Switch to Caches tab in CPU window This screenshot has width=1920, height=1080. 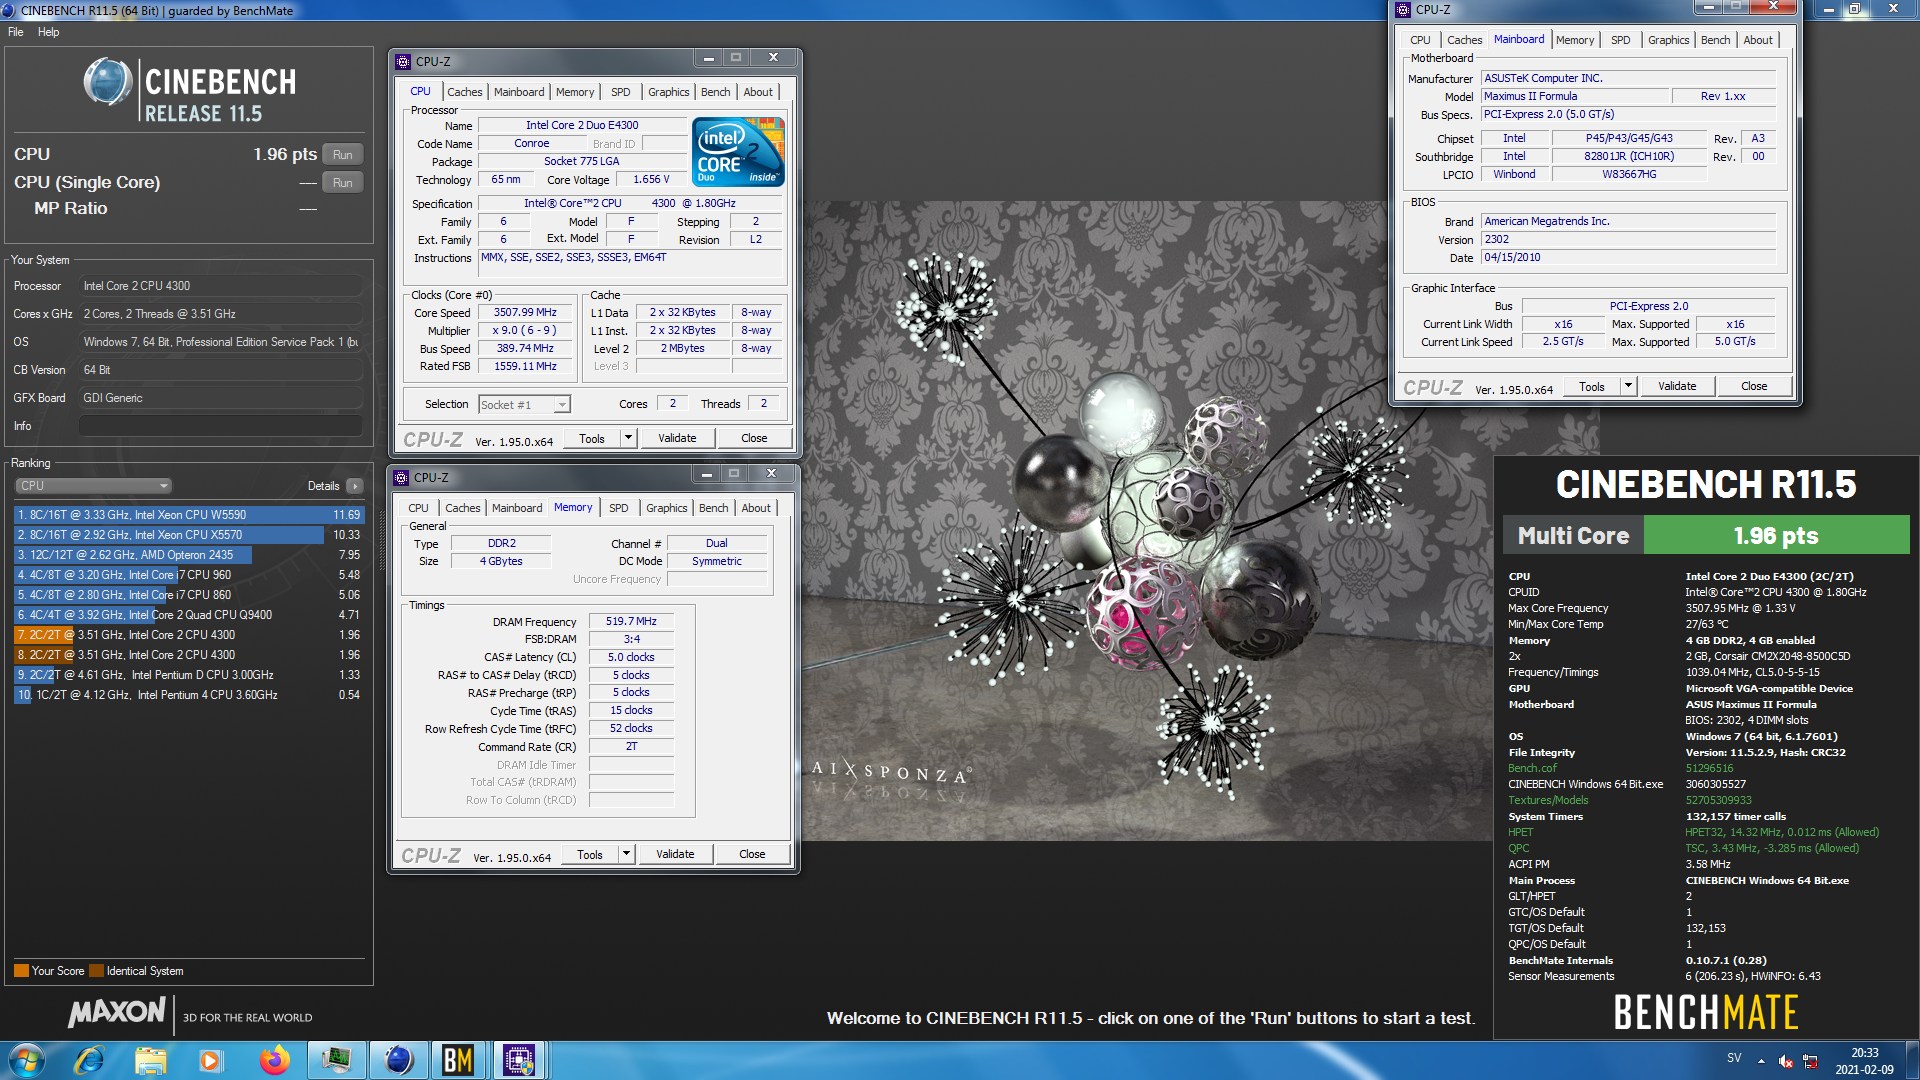click(x=465, y=92)
